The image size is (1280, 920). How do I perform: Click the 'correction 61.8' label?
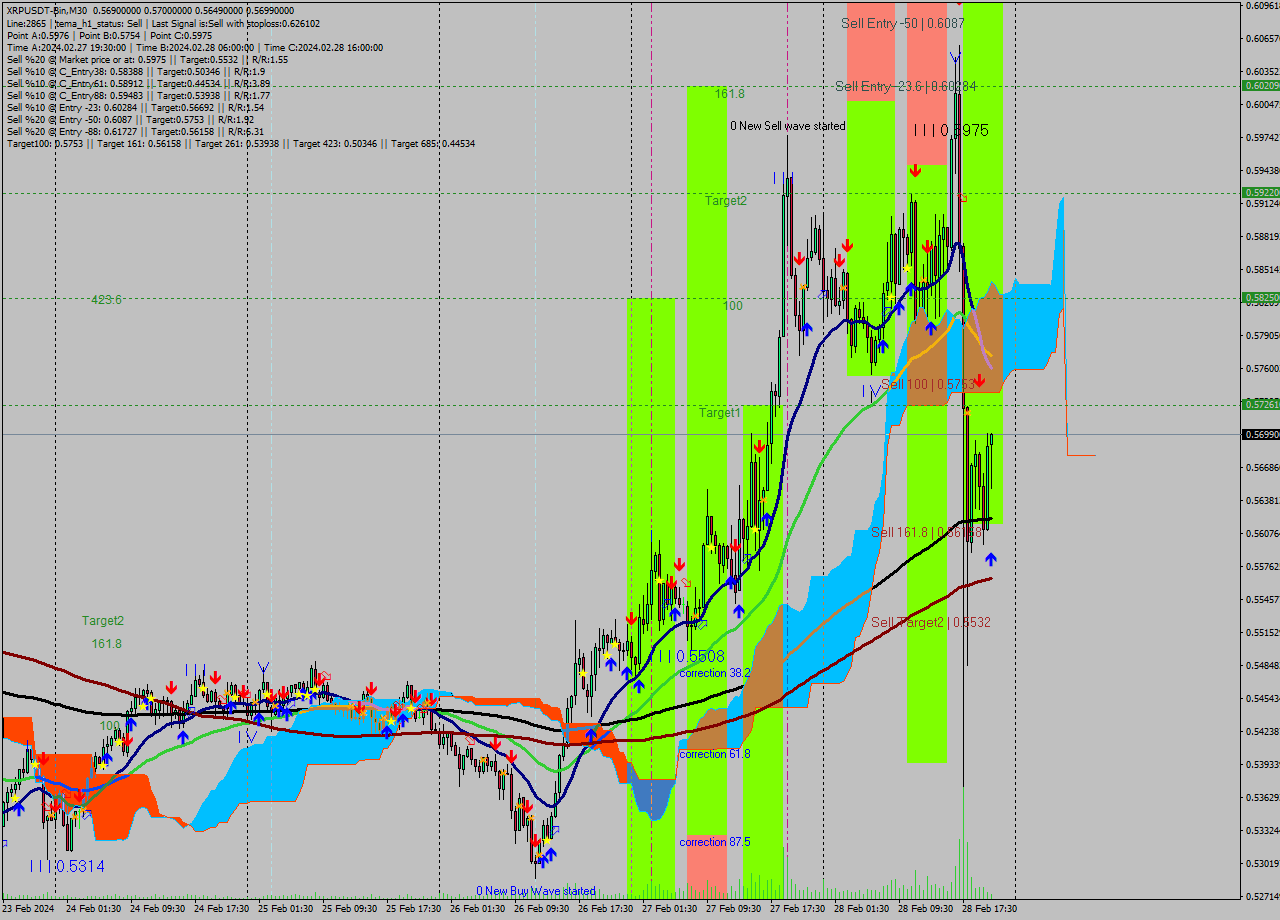714,754
